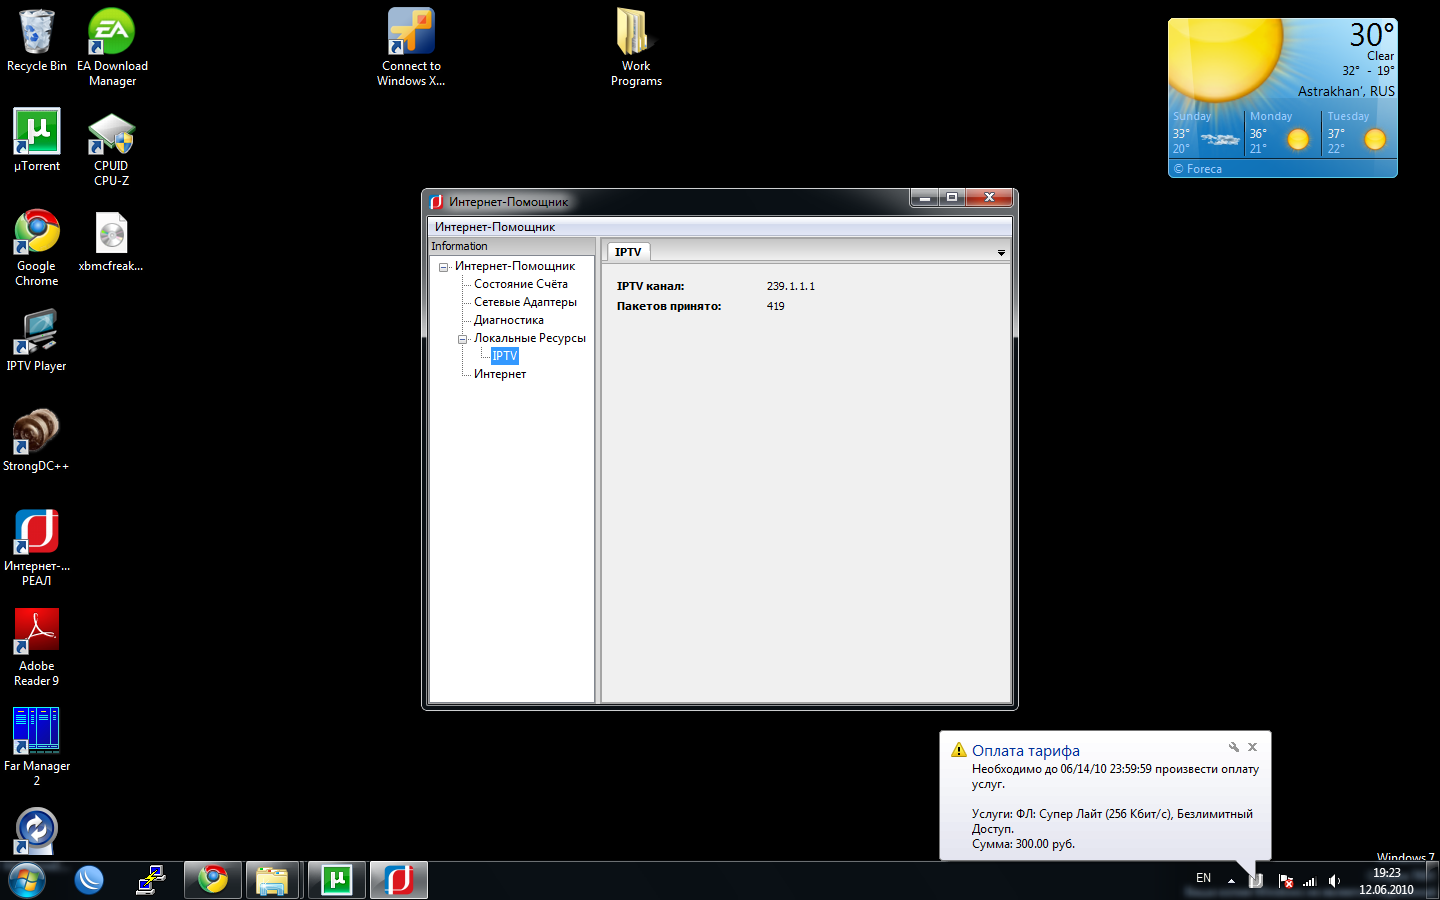Open the IPTV panel dropdown arrow

pos(1001,253)
